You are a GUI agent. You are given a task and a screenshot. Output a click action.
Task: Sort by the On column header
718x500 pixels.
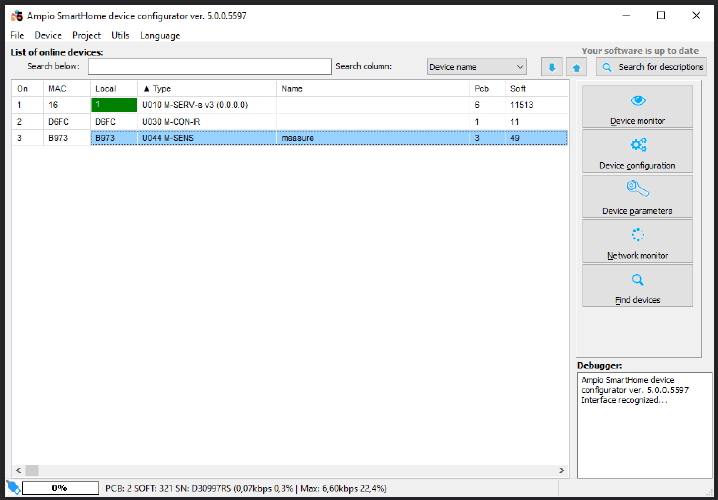[x=27, y=88]
